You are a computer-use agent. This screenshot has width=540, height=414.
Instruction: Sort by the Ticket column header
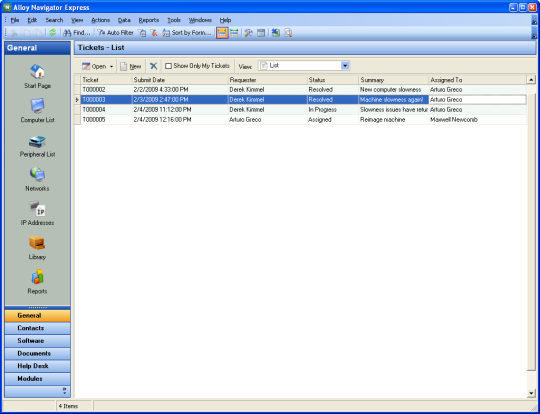coord(106,80)
